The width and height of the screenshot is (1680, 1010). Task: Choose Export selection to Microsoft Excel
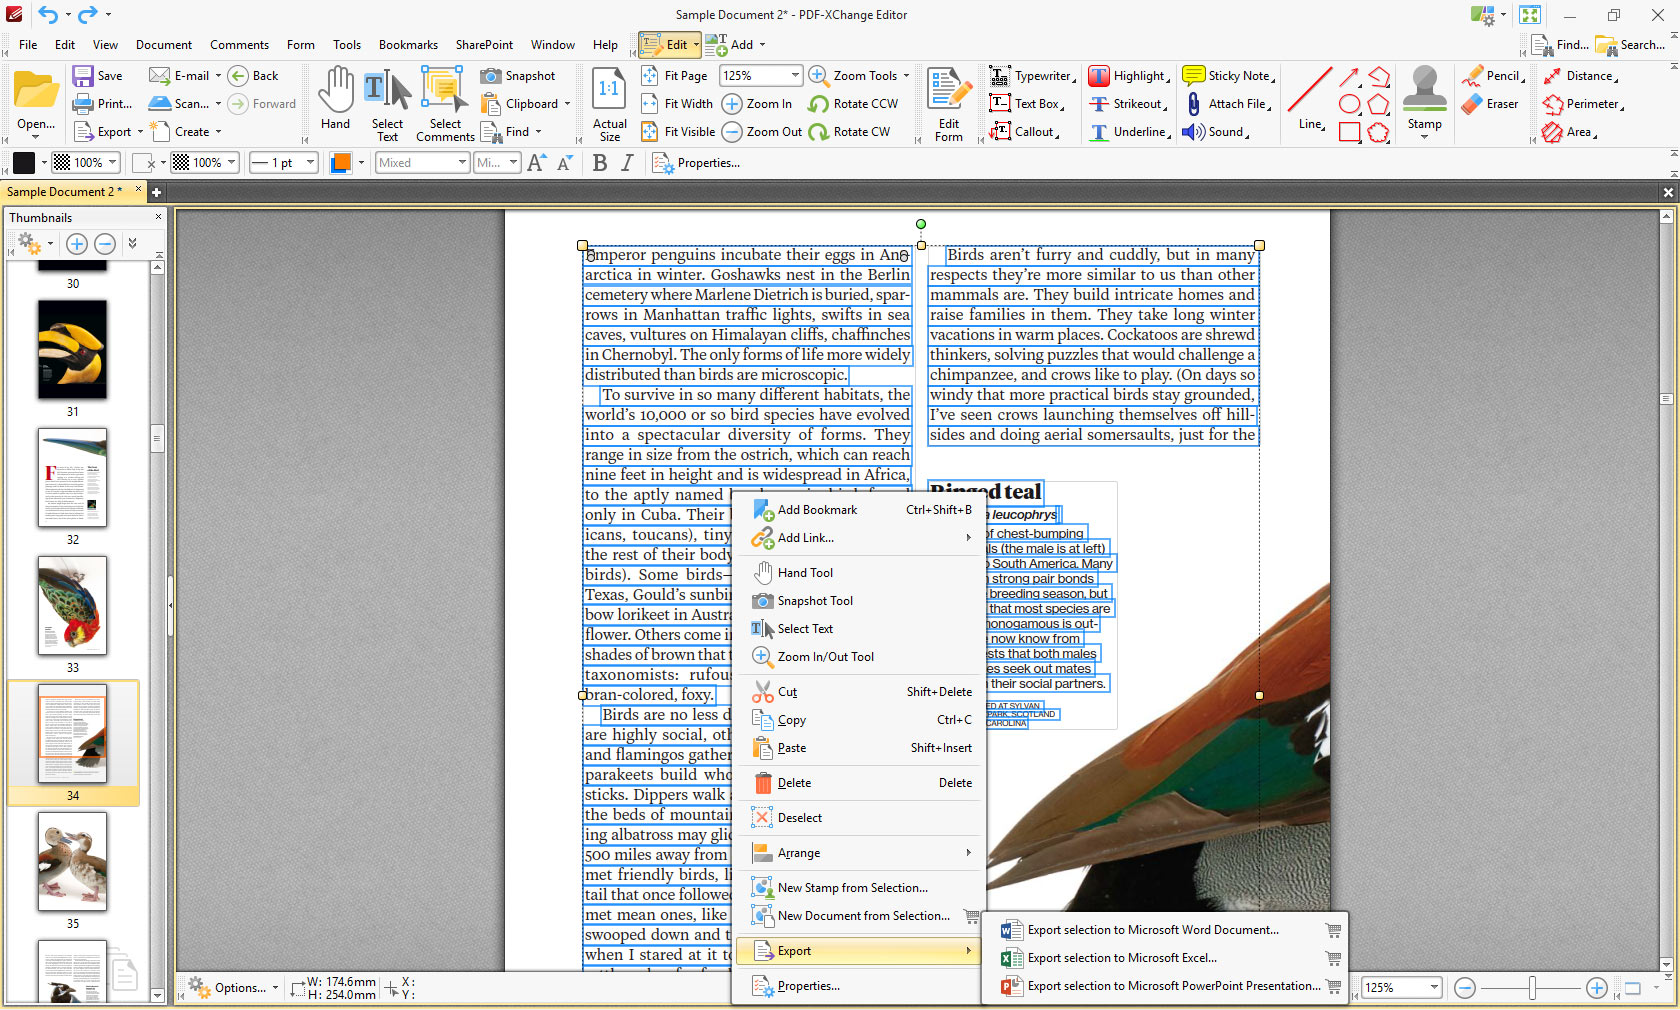(x=1121, y=958)
